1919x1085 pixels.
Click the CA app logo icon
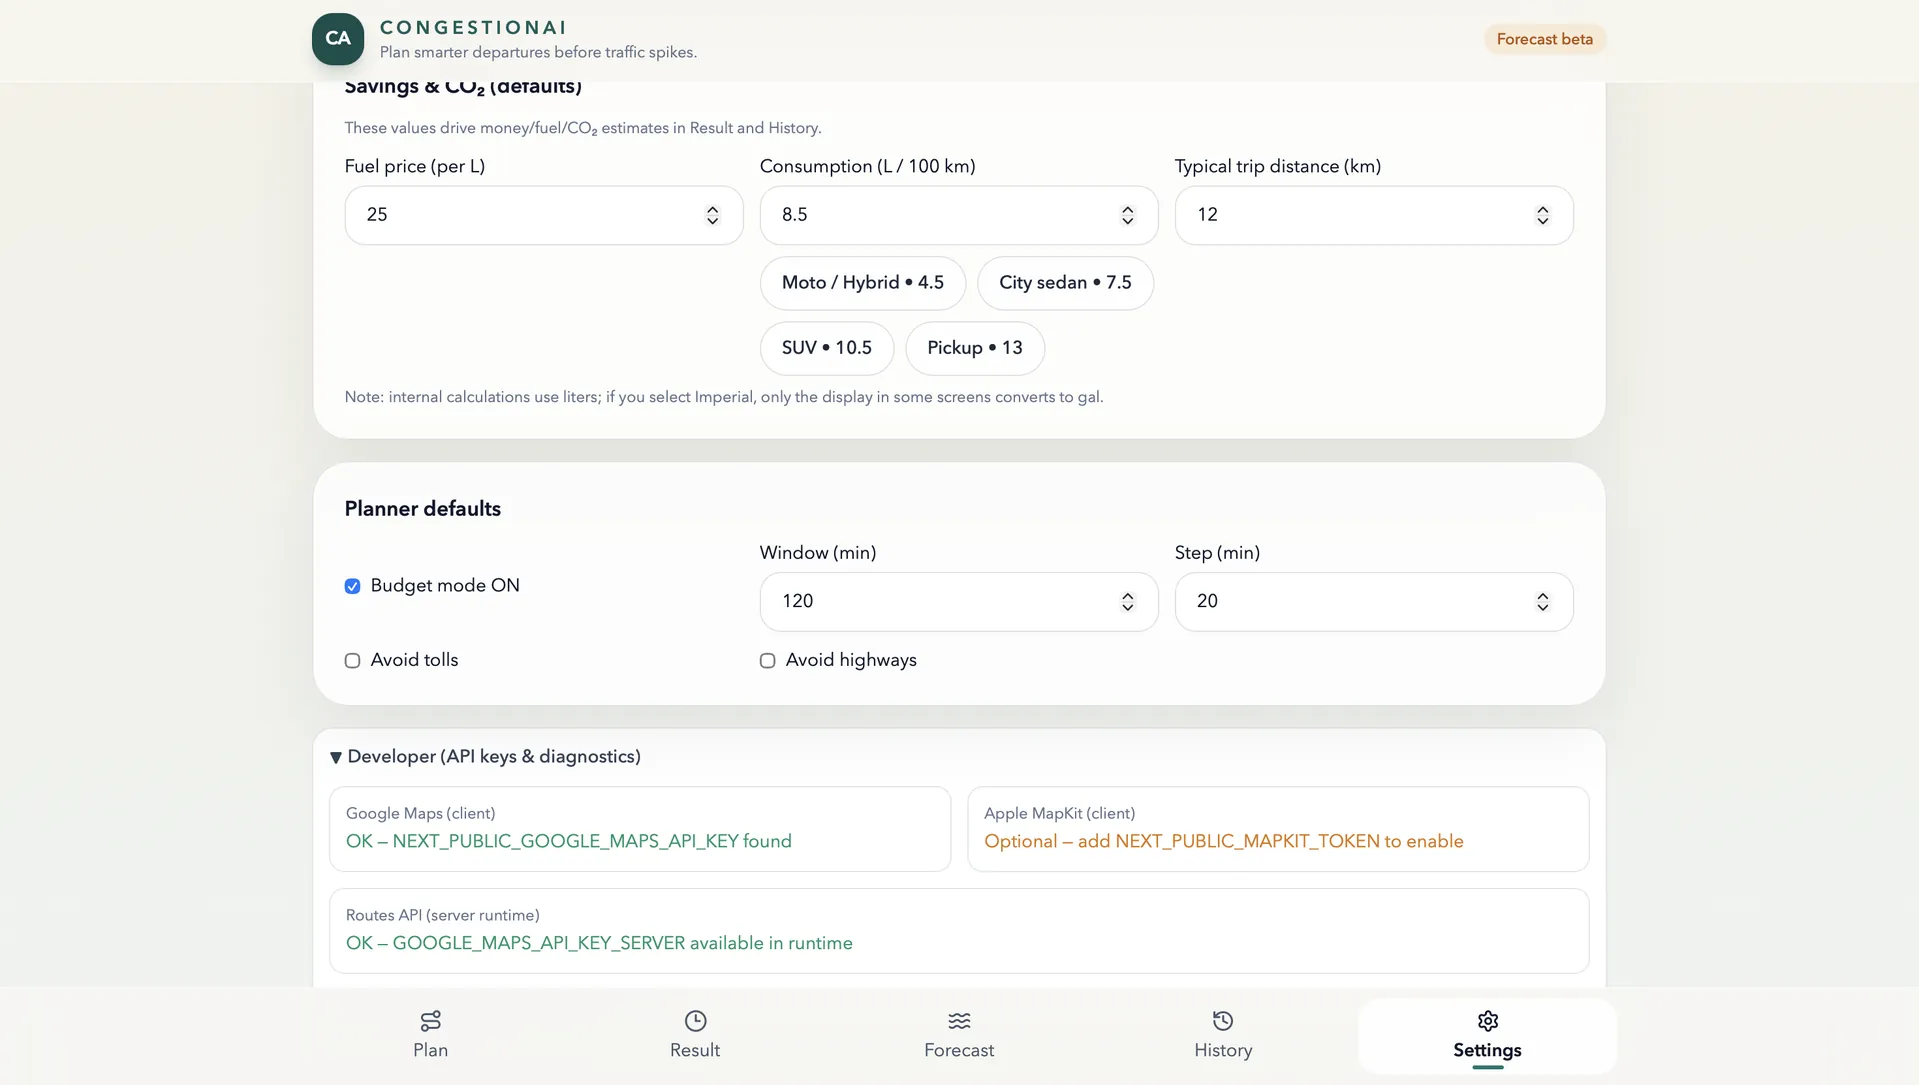(338, 39)
